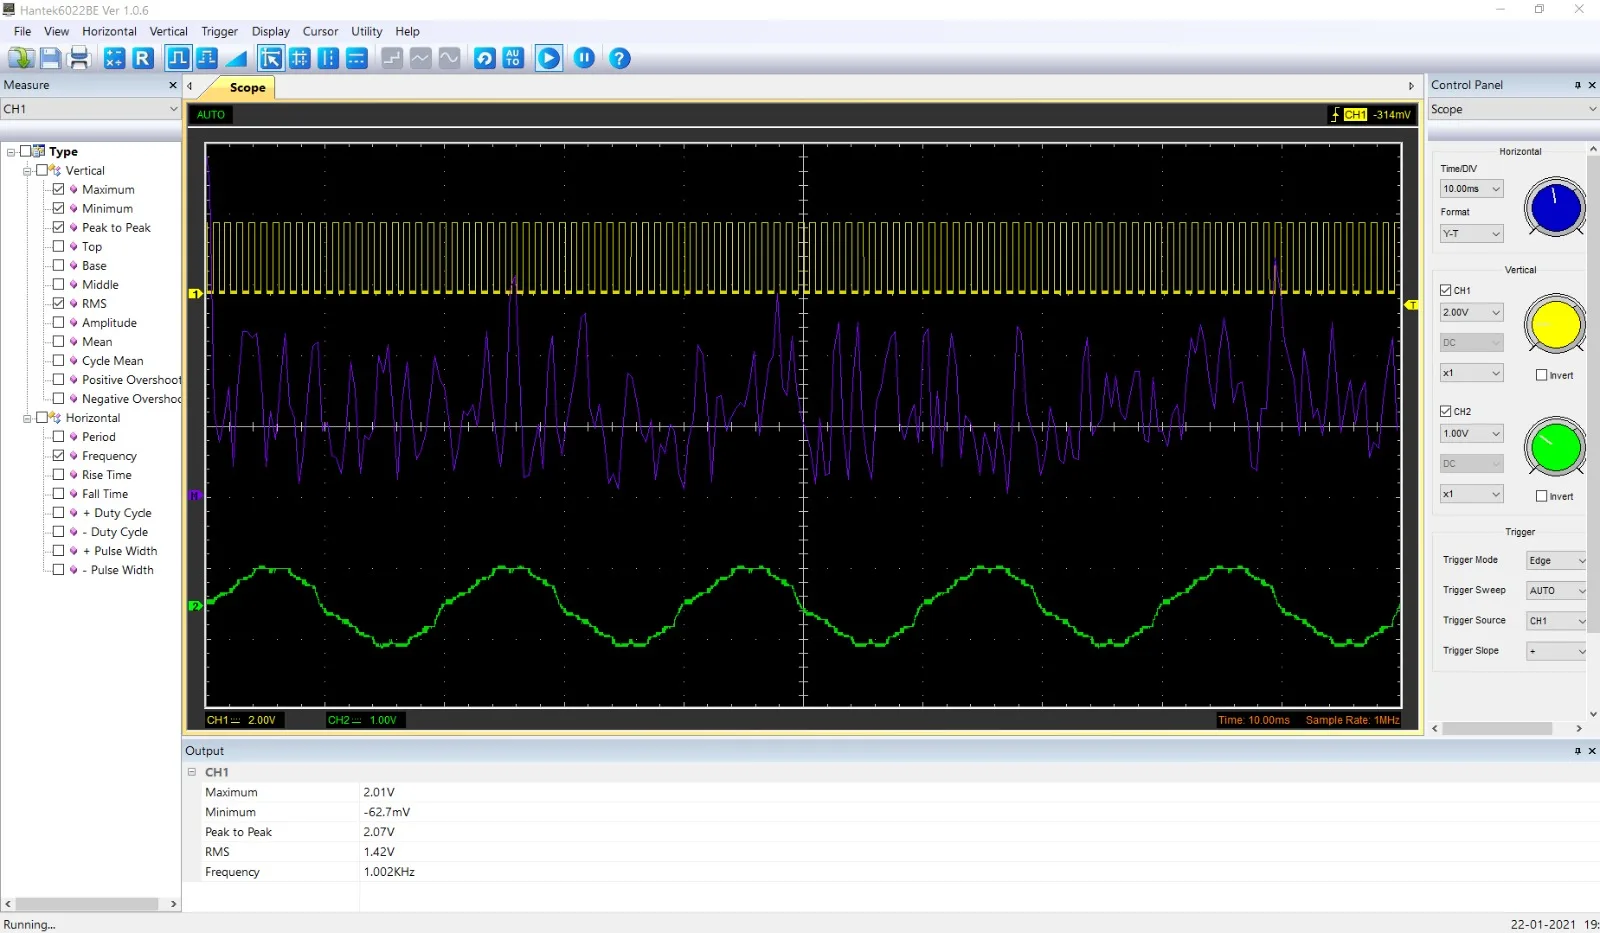This screenshot has width=1600, height=933.
Task: Toggle the CH2 channel checkbox
Action: tap(1445, 411)
